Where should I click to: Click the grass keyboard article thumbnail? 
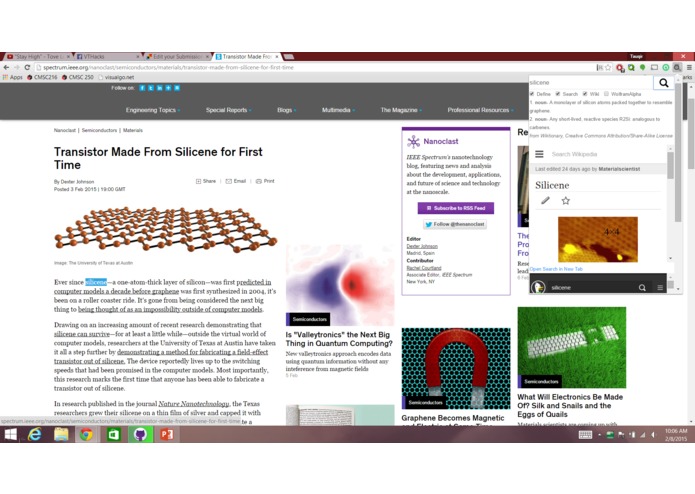[x=571, y=347]
